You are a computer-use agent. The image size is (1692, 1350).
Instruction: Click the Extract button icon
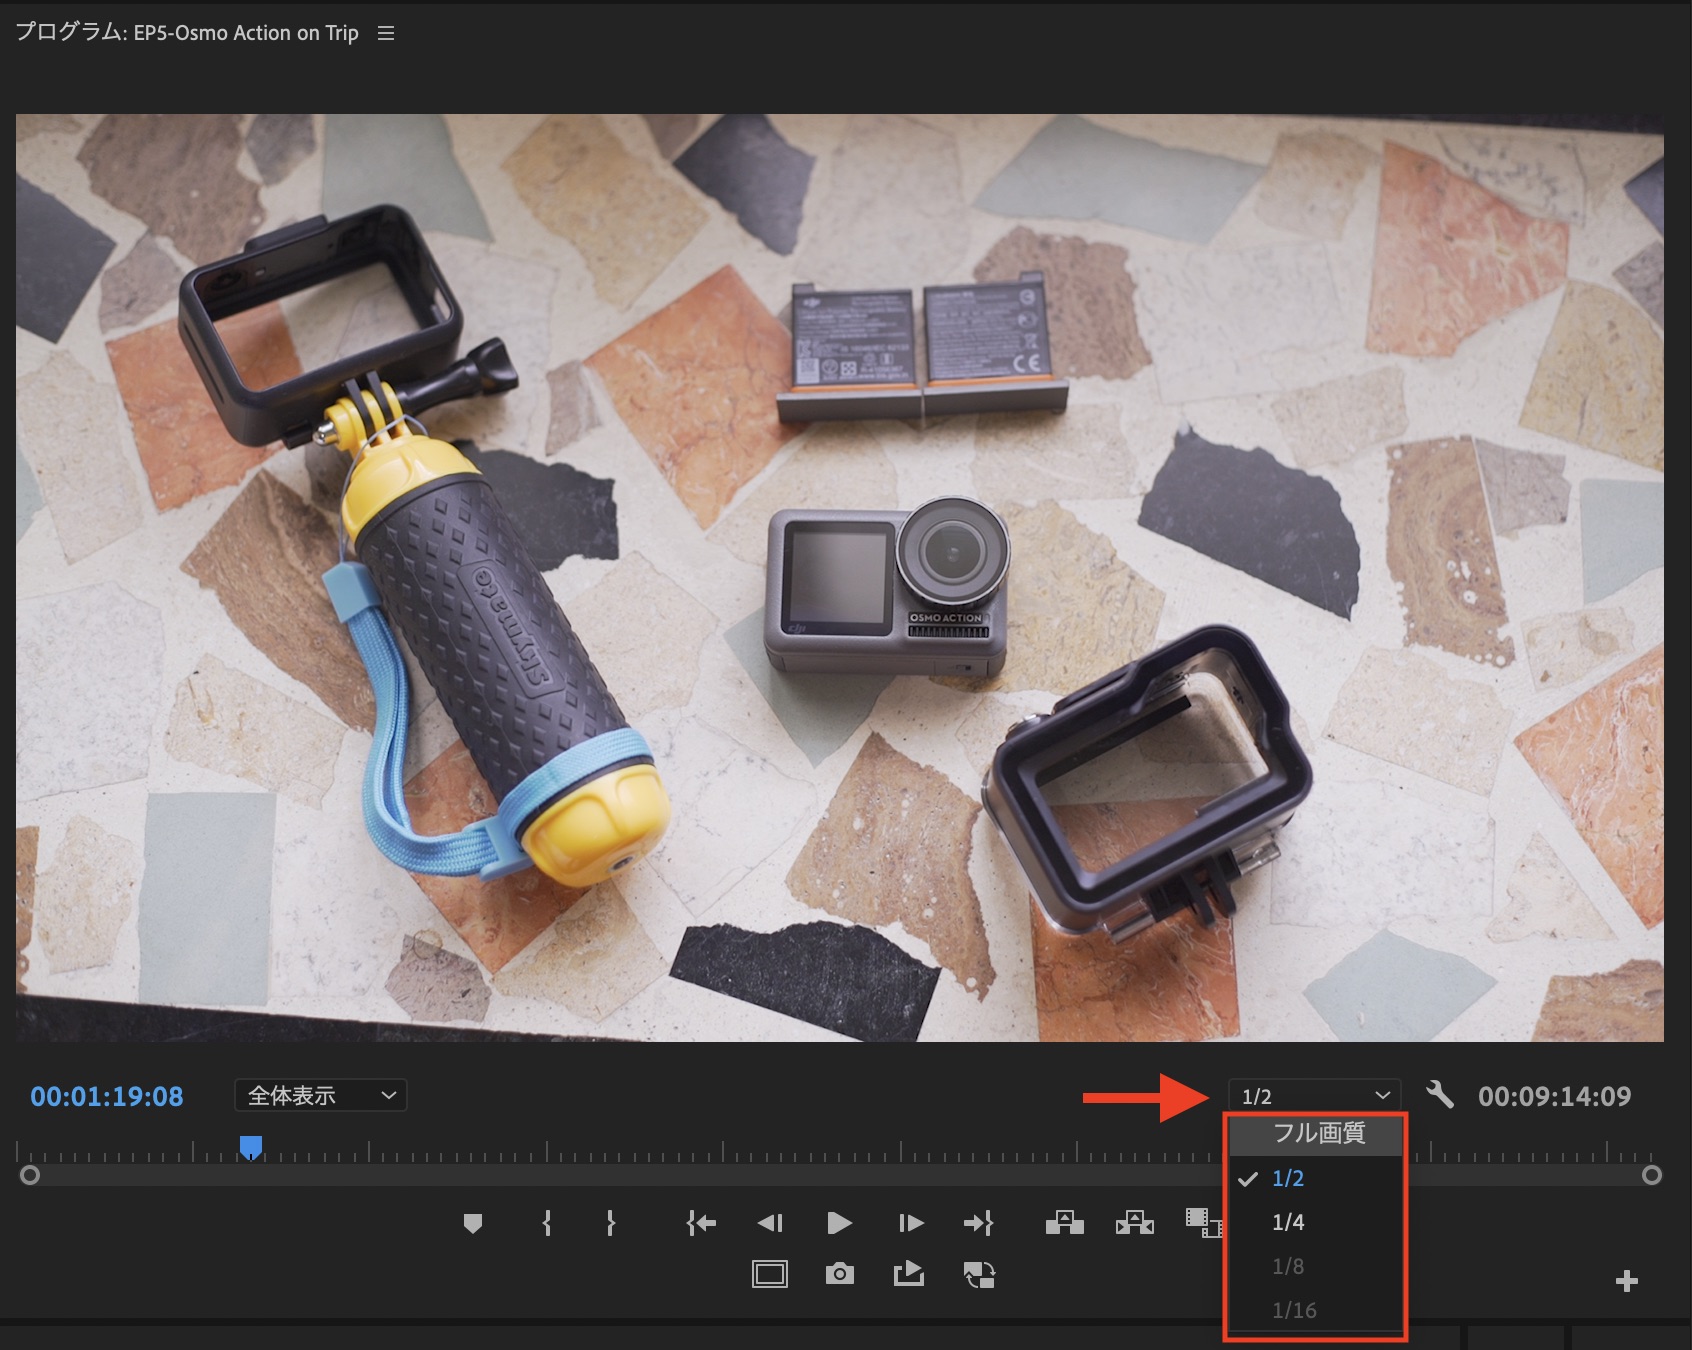[1134, 1223]
